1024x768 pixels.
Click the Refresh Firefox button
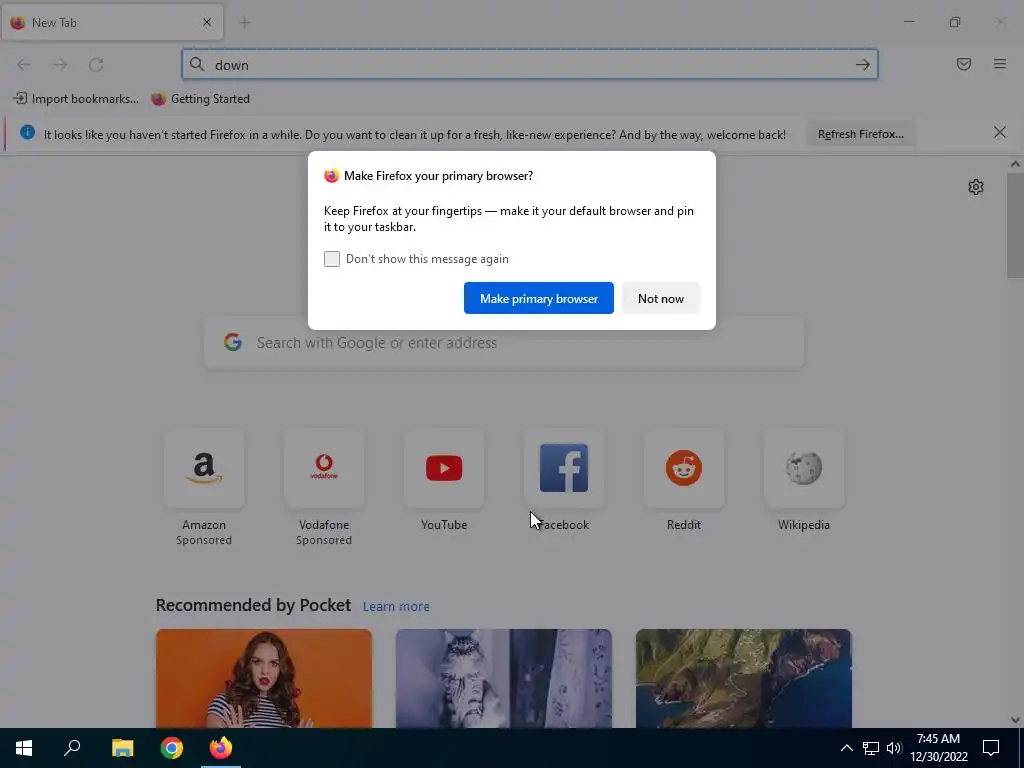pos(861,135)
